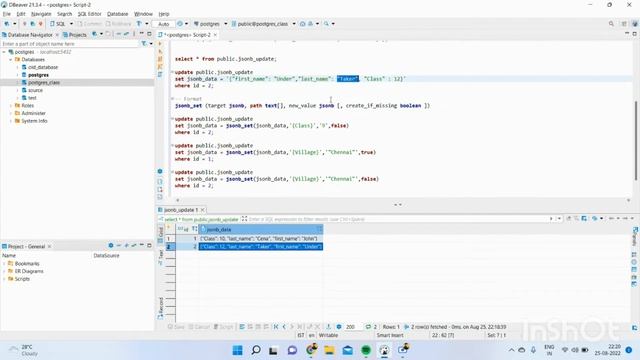640x360 pixels.
Task: Click the fetch size 200 field
Action: 353,327
